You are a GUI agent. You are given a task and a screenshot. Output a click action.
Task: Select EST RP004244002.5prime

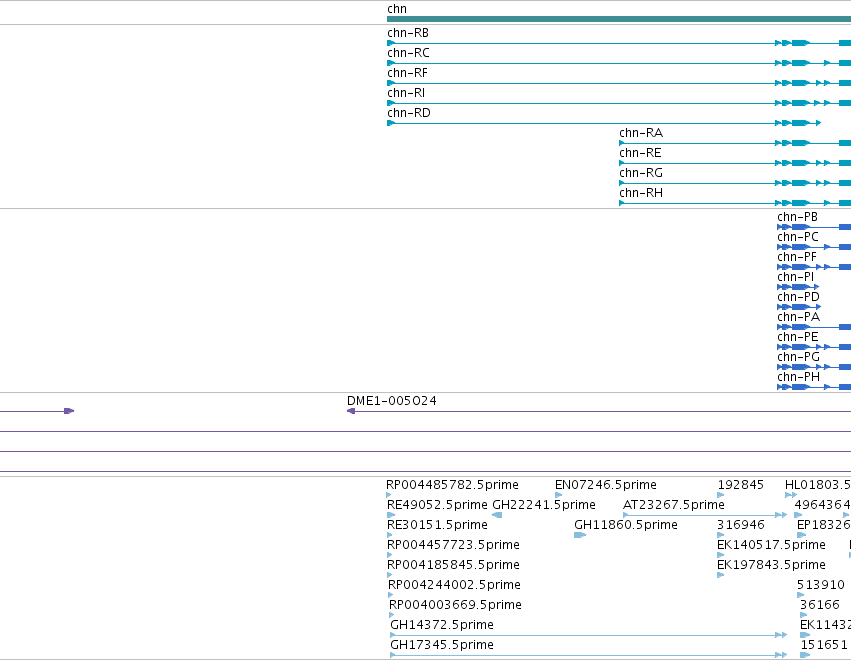454,585
